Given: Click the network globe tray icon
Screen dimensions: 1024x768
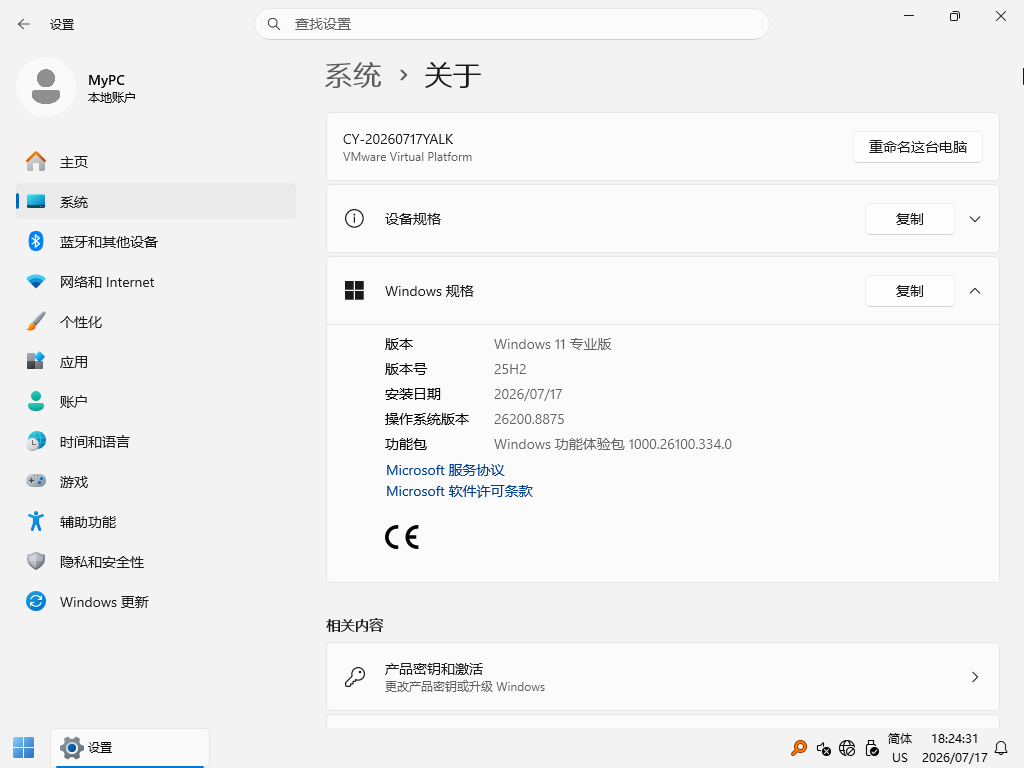Looking at the screenshot, I should [x=847, y=748].
